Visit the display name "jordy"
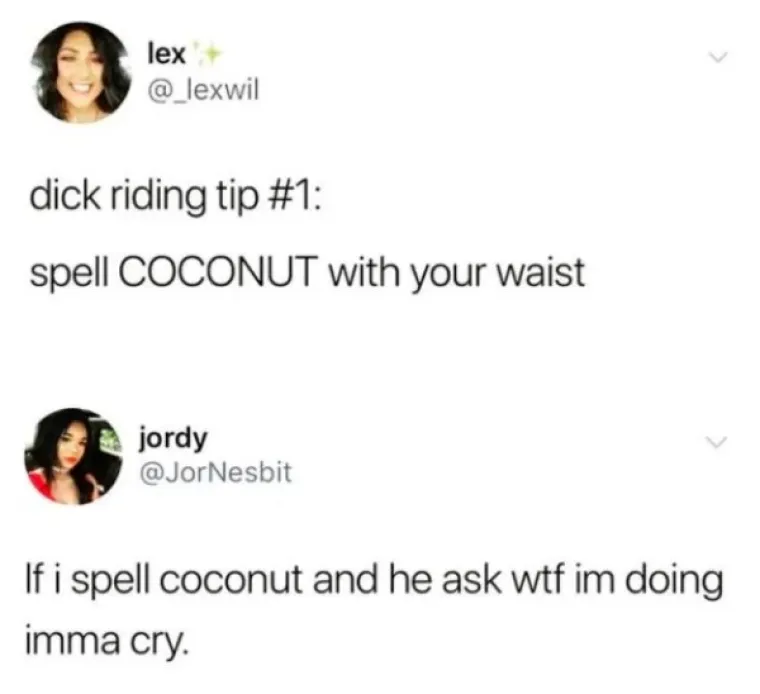 [x=174, y=440]
